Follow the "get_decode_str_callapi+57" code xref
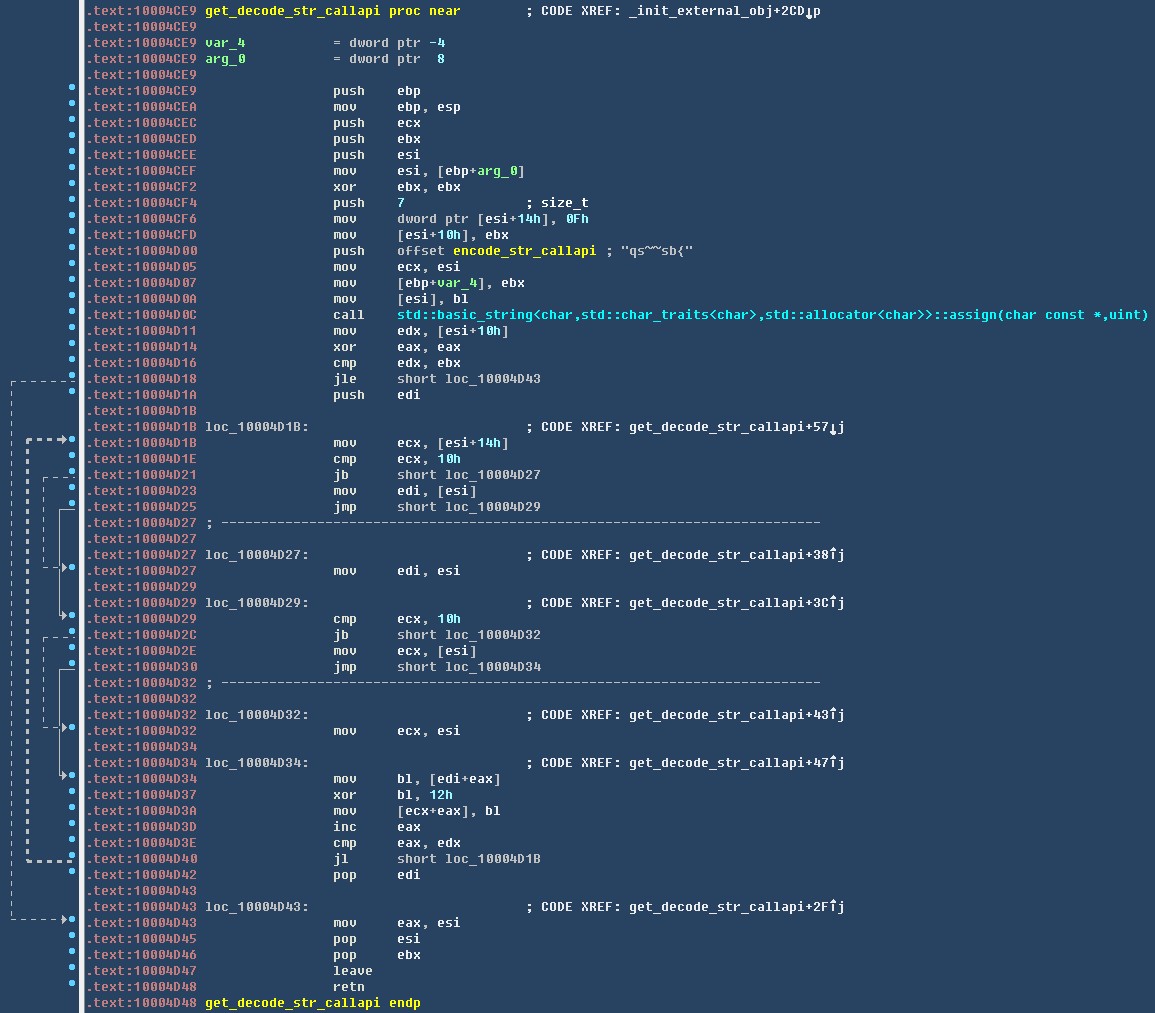1155x1013 pixels. click(736, 427)
